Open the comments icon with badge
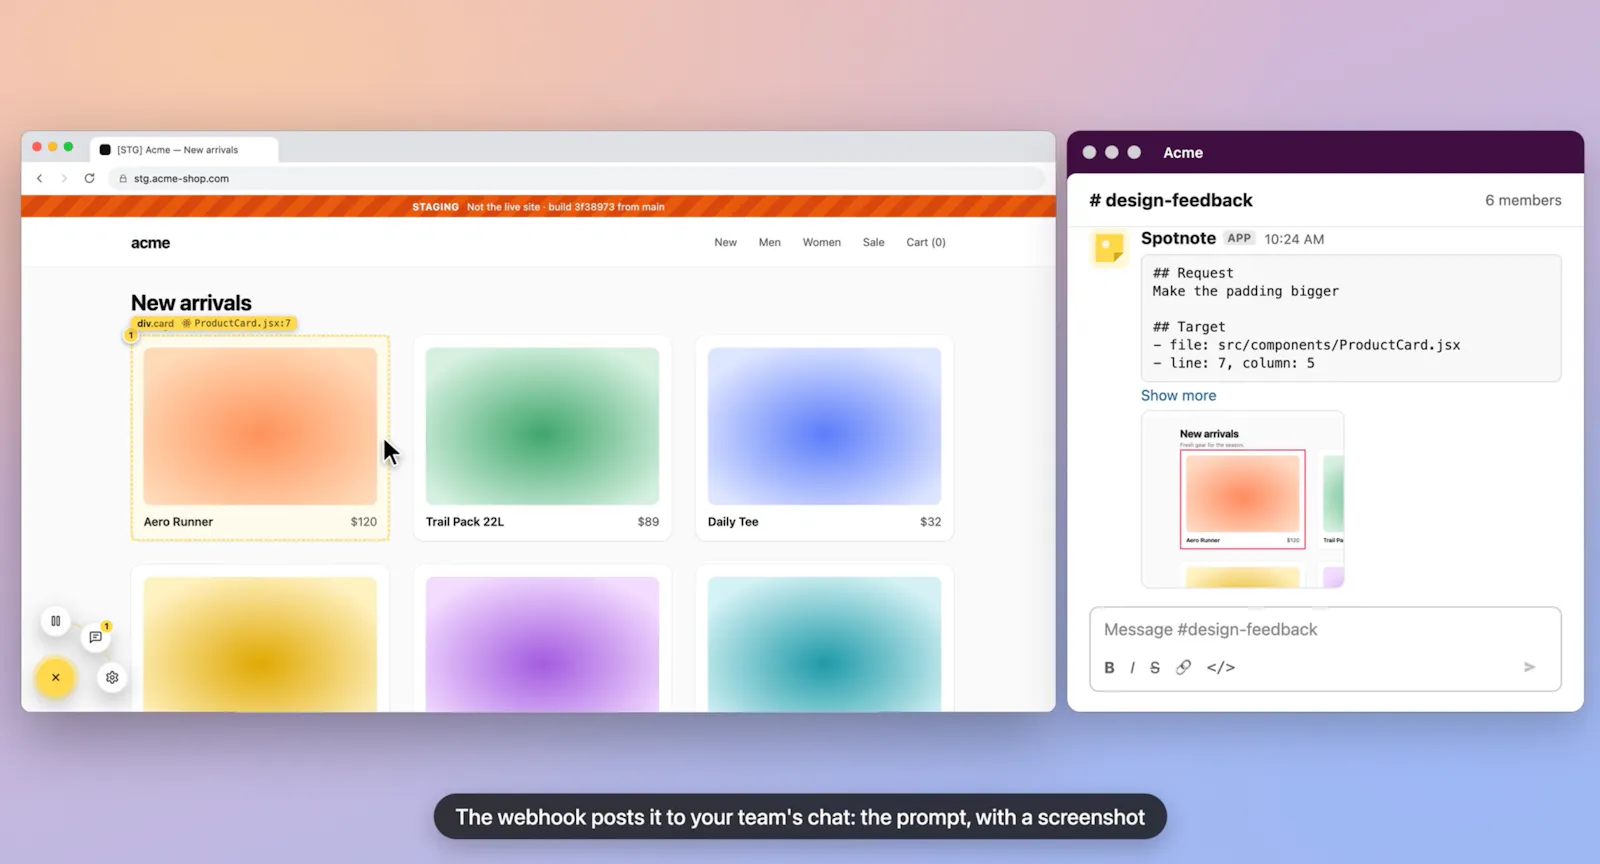This screenshot has width=1600, height=864. pyautogui.click(x=96, y=637)
